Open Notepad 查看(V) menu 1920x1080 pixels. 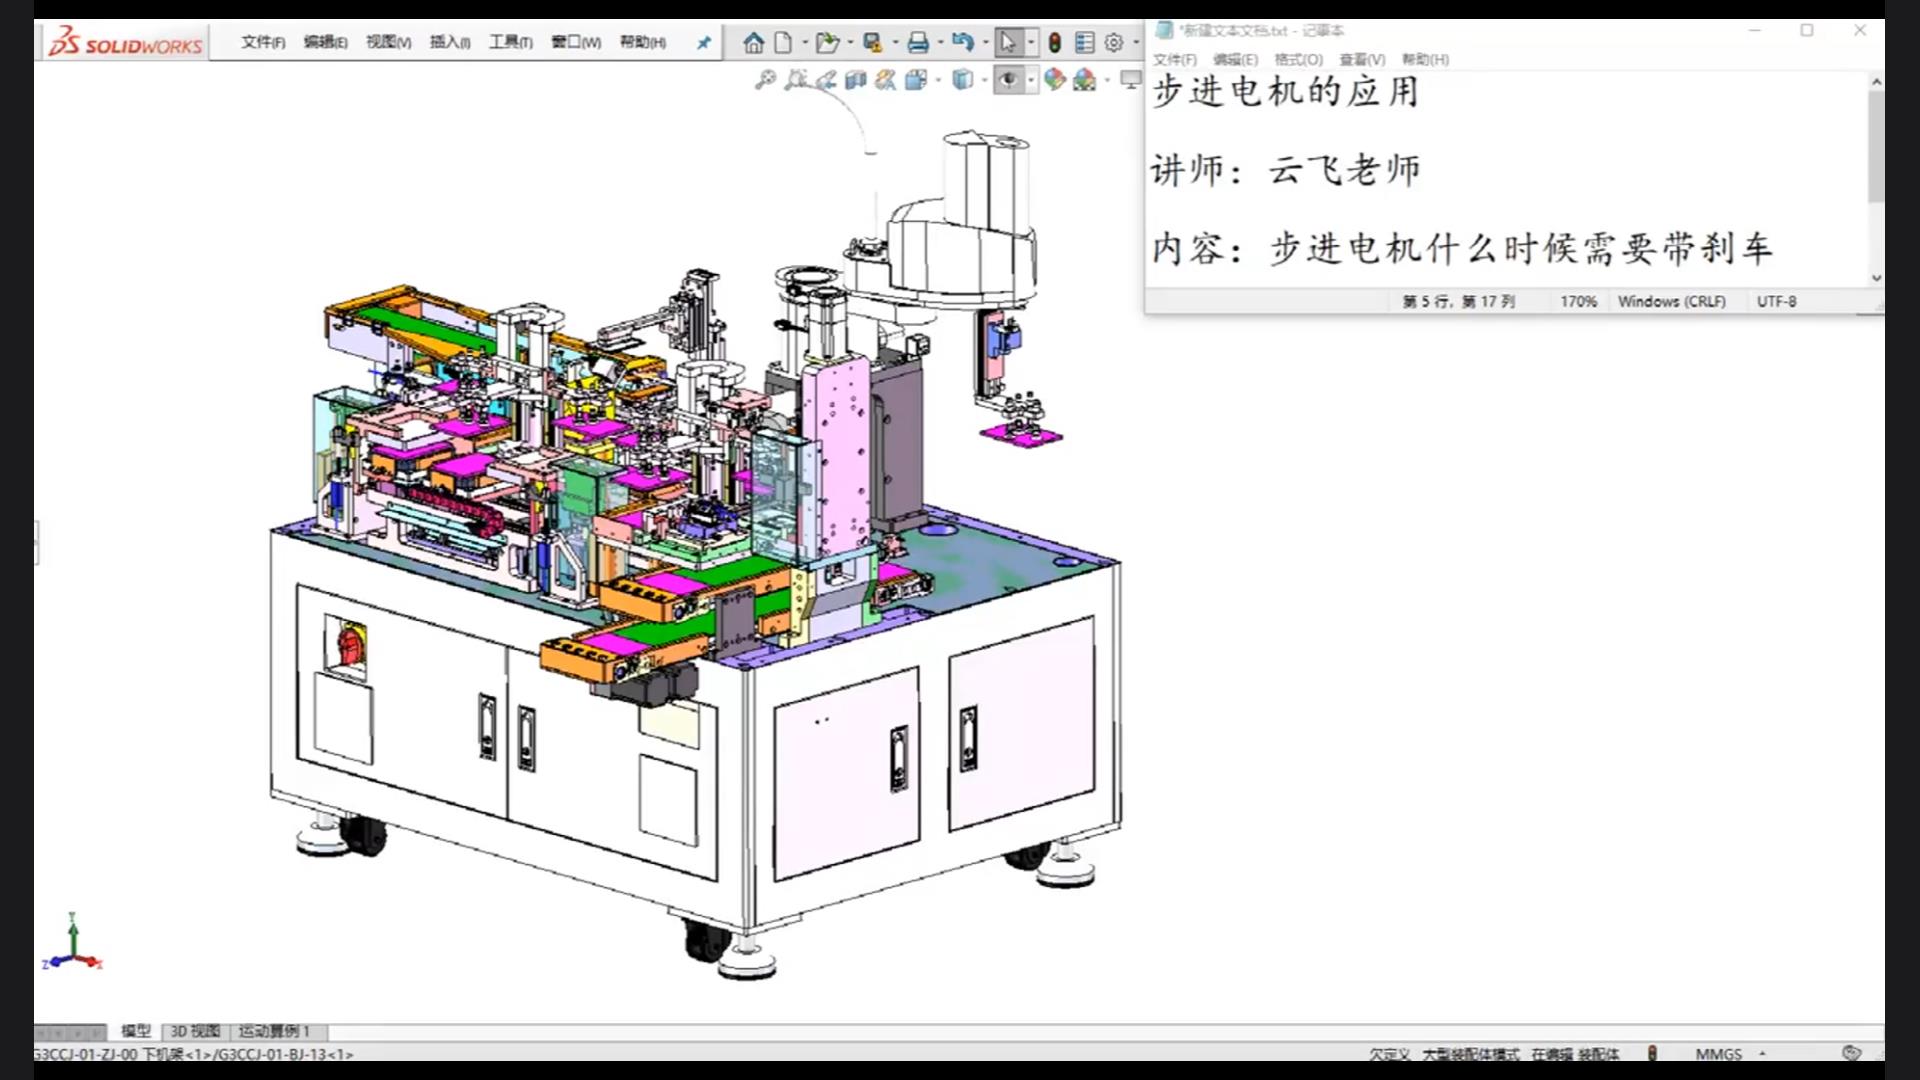coord(1362,60)
